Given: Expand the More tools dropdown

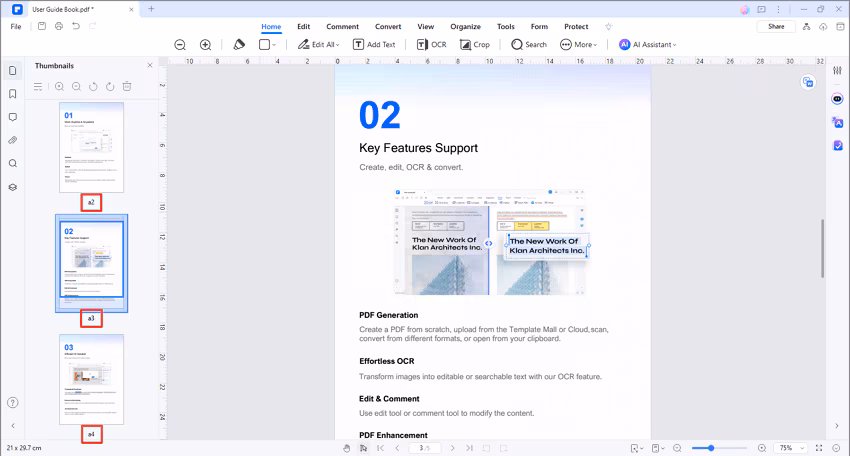Looking at the screenshot, I should coord(578,44).
